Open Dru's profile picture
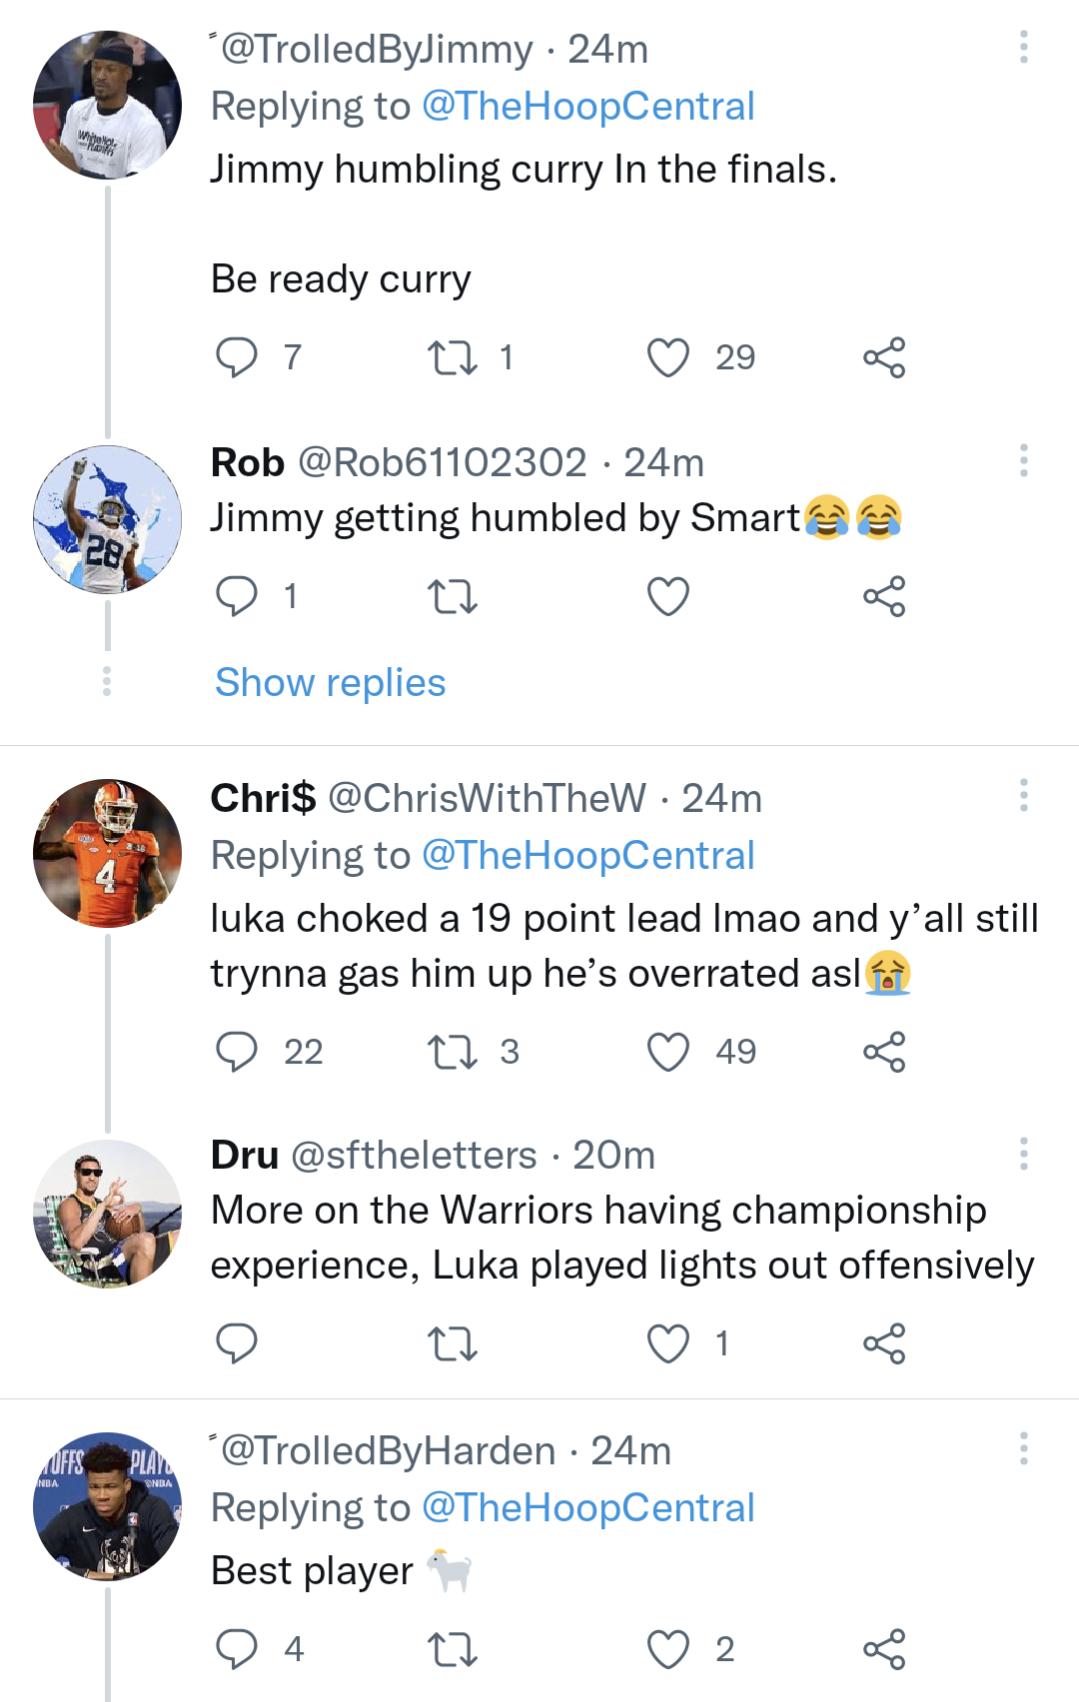The height and width of the screenshot is (1702, 1079). tap(108, 1214)
